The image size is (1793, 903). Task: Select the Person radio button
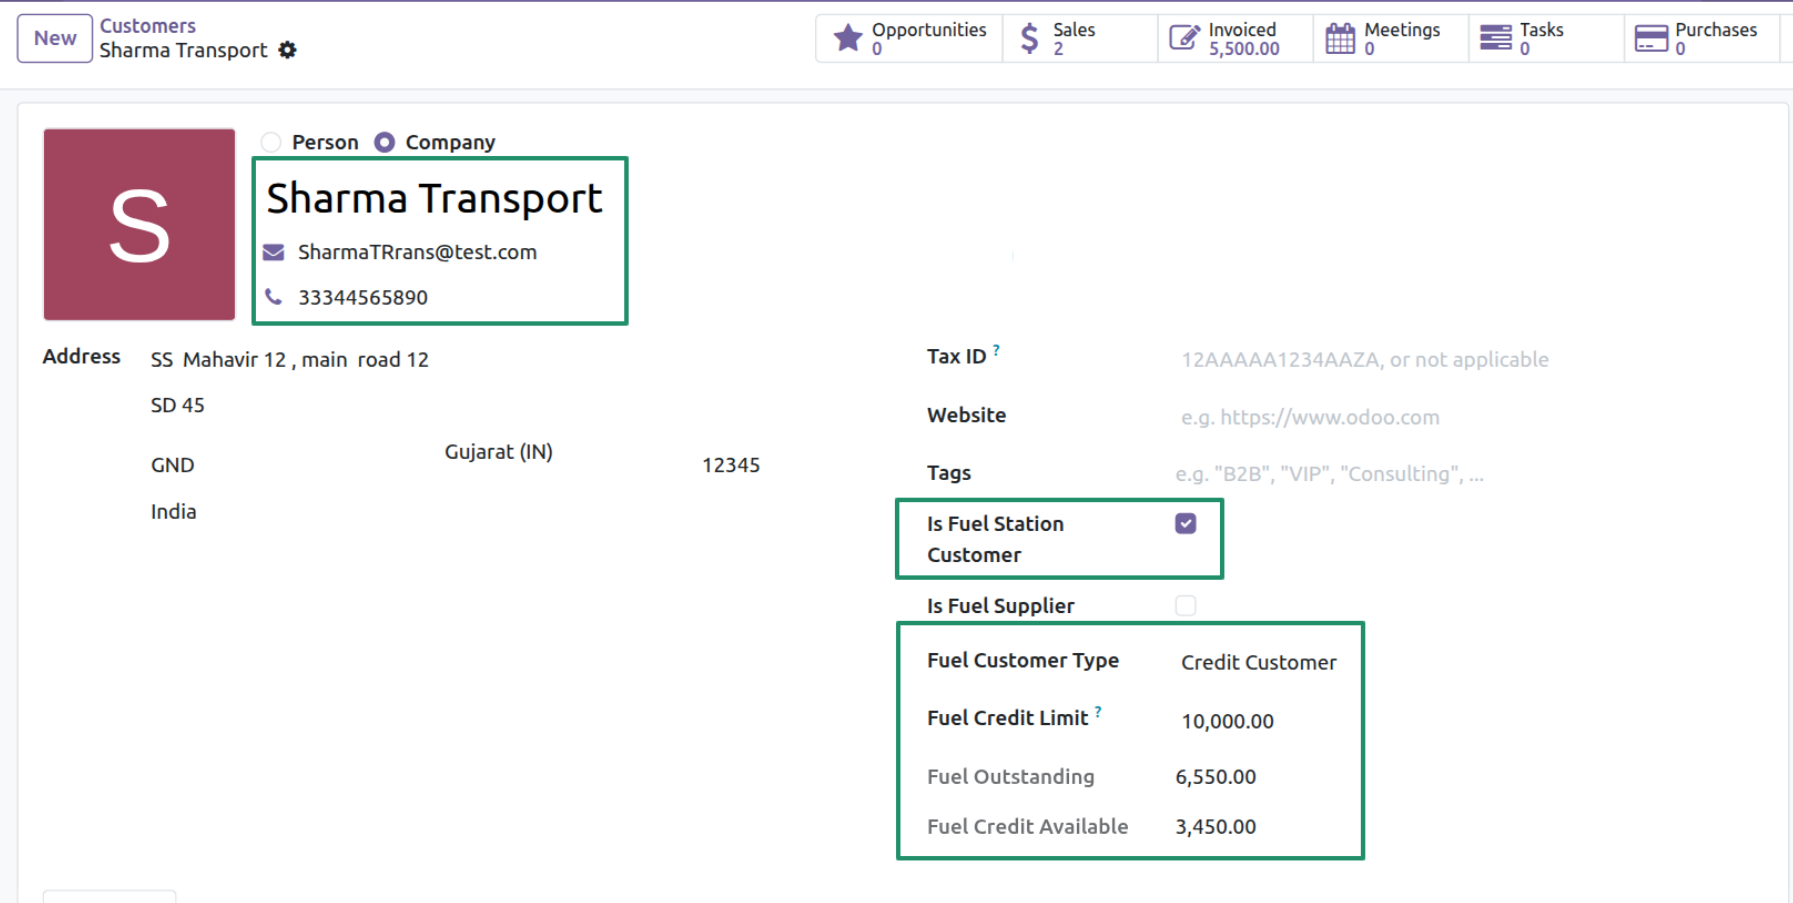pyautogui.click(x=270, y=142)
